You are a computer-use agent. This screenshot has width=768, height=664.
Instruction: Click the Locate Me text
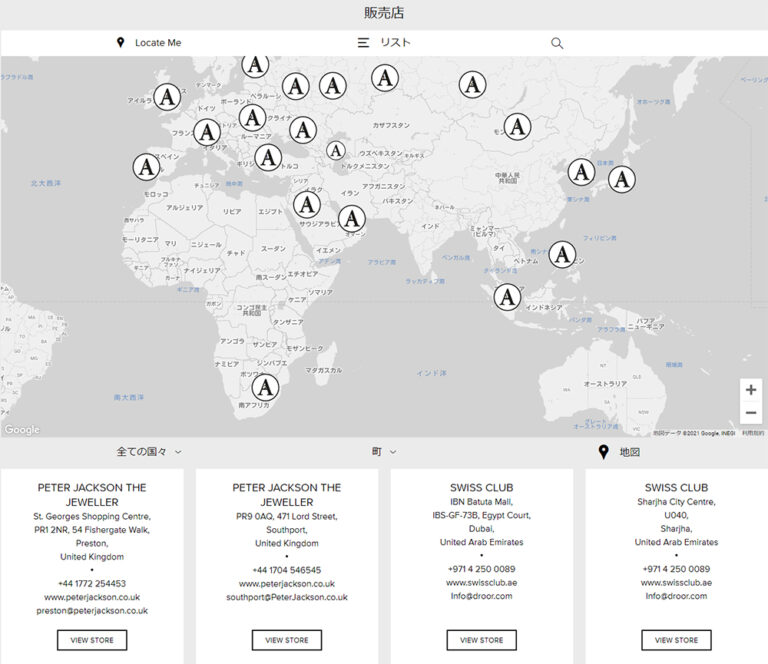pyautogui.click(x=158, y=43)
